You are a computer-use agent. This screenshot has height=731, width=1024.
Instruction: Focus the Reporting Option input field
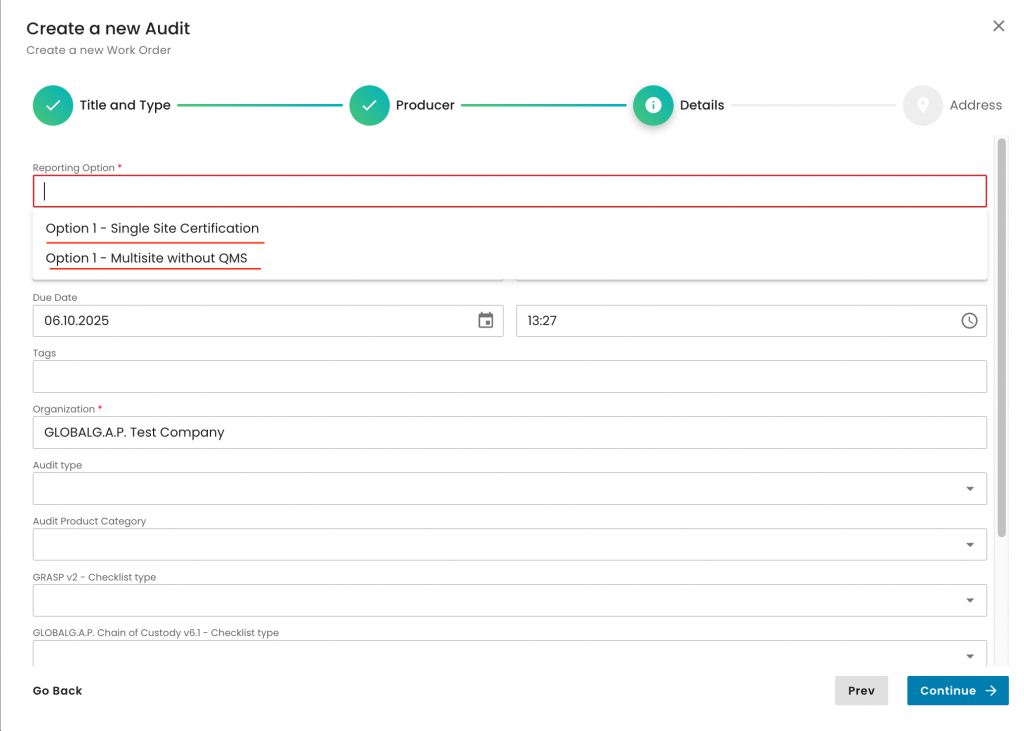509,192
